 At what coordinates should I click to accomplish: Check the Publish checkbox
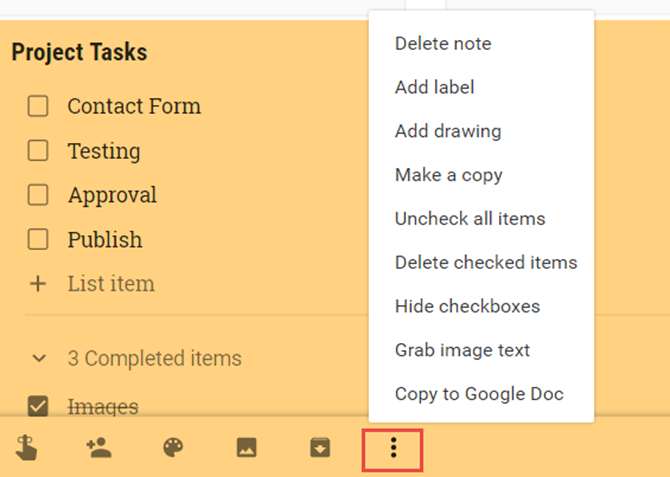(x=38, y=240)
